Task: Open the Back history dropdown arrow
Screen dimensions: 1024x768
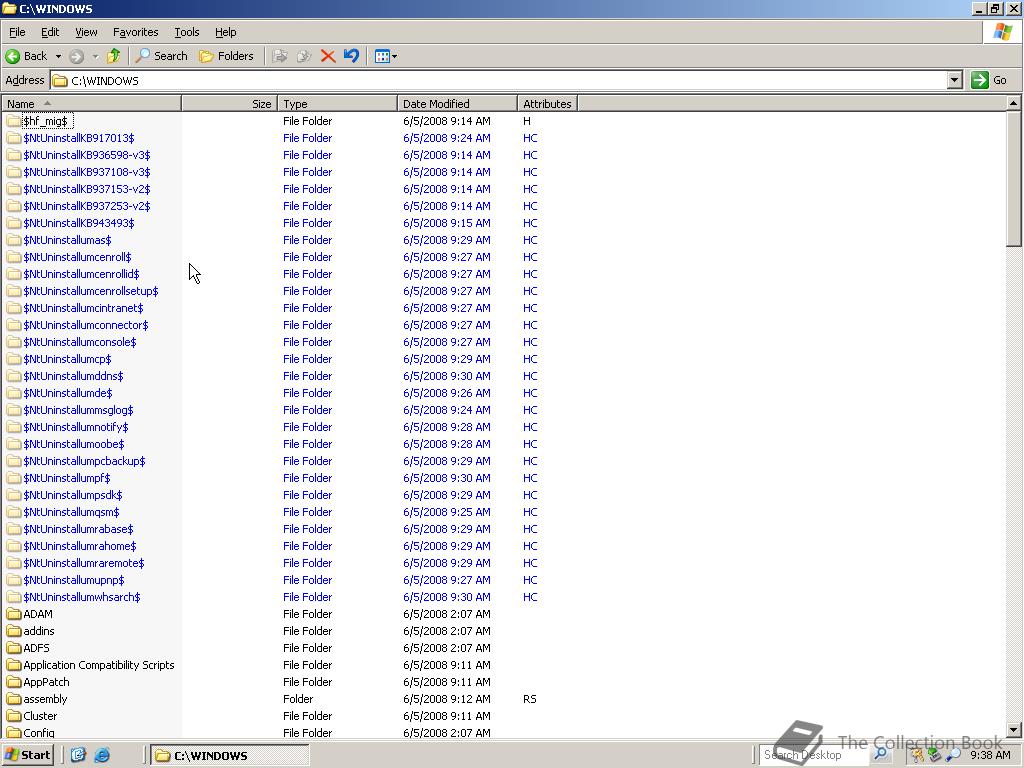Action: (58, 56)
